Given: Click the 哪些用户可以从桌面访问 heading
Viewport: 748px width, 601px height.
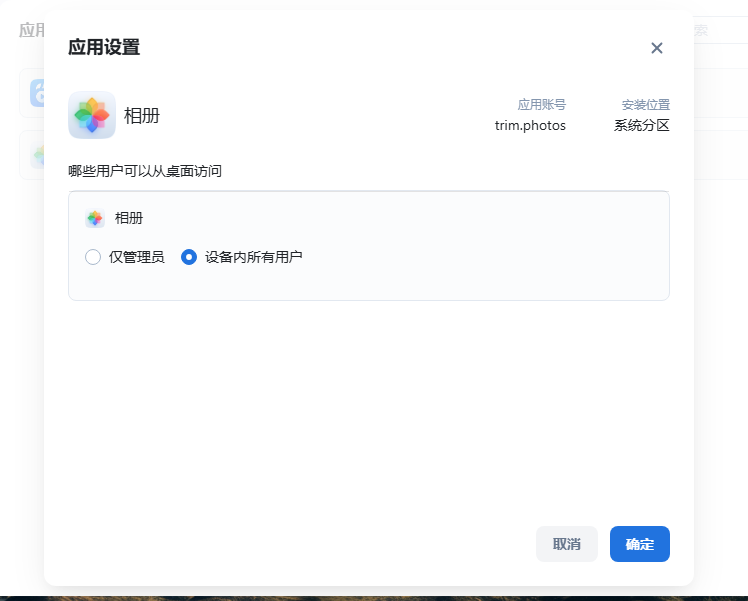Looking at the screenshot, I should click(145, 171).
